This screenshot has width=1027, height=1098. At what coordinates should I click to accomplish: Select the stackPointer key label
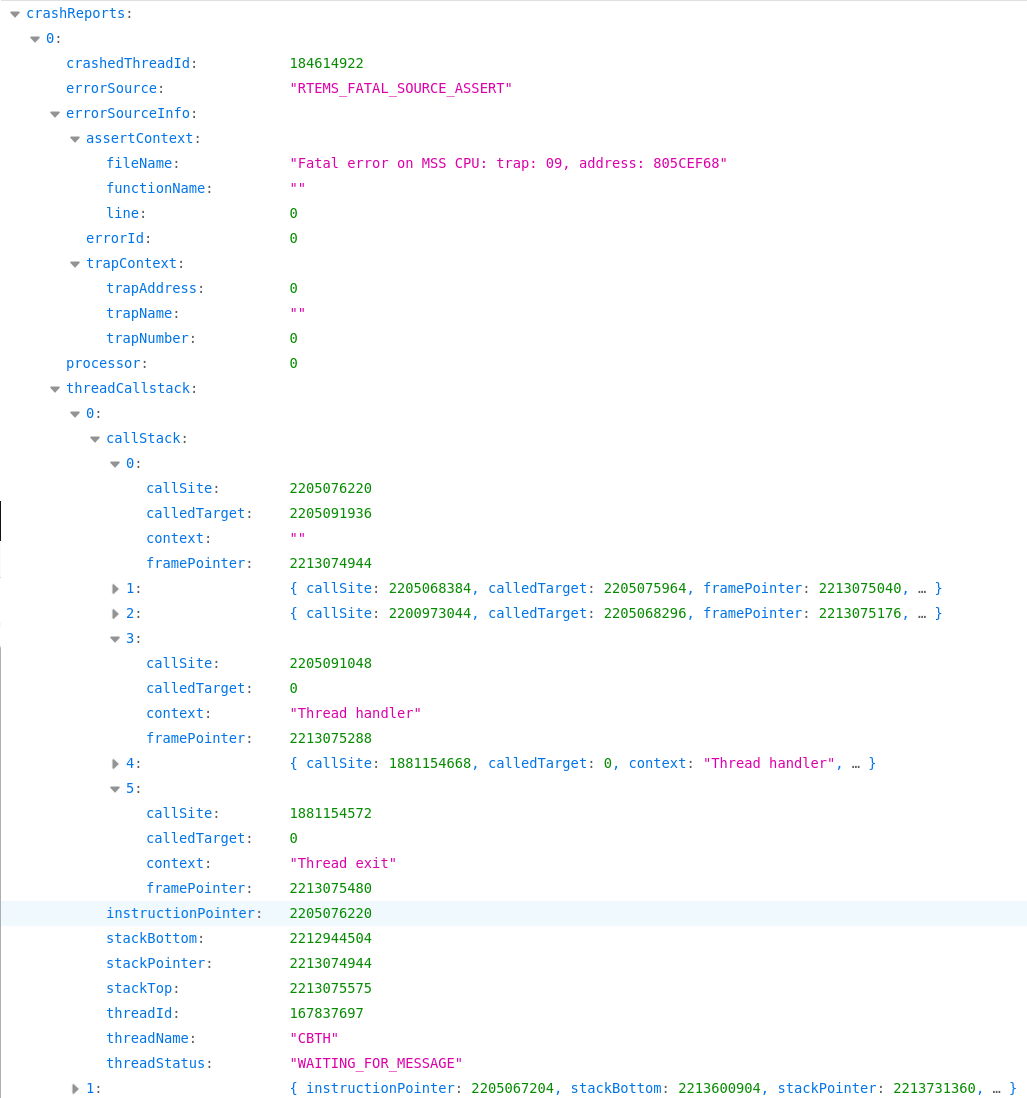click(x=155, y=964)
